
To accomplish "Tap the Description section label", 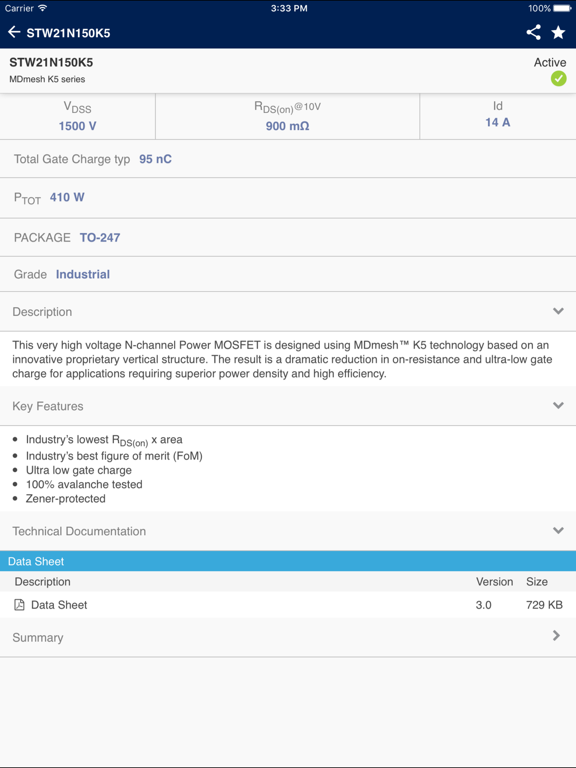I will [x=42, y=312].
